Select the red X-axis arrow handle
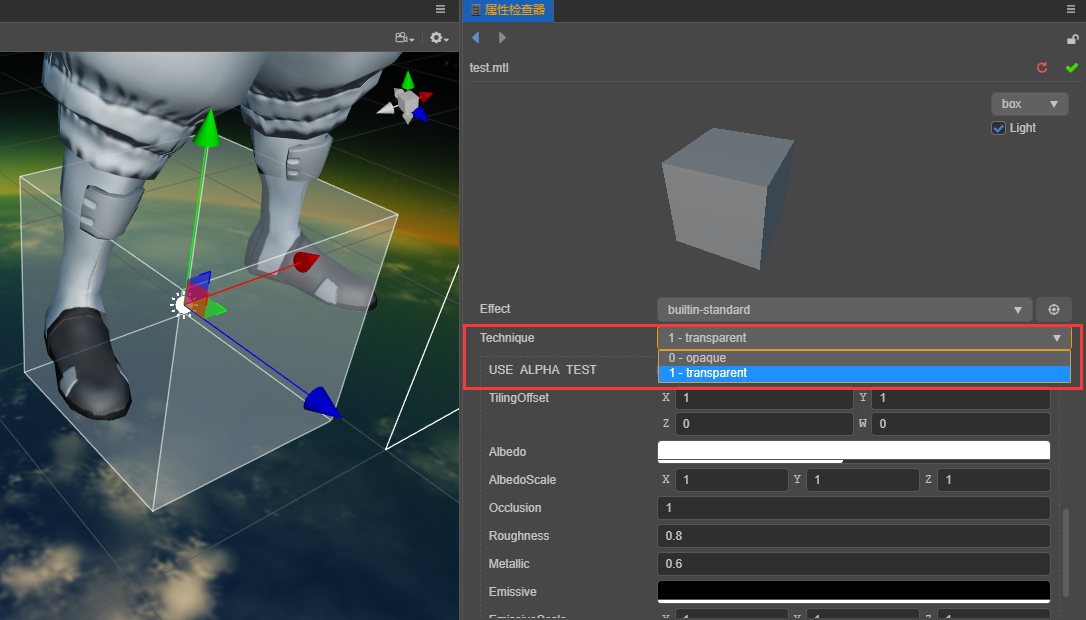1086x620 pixels. pyautogui.click(x=305, y=262)
